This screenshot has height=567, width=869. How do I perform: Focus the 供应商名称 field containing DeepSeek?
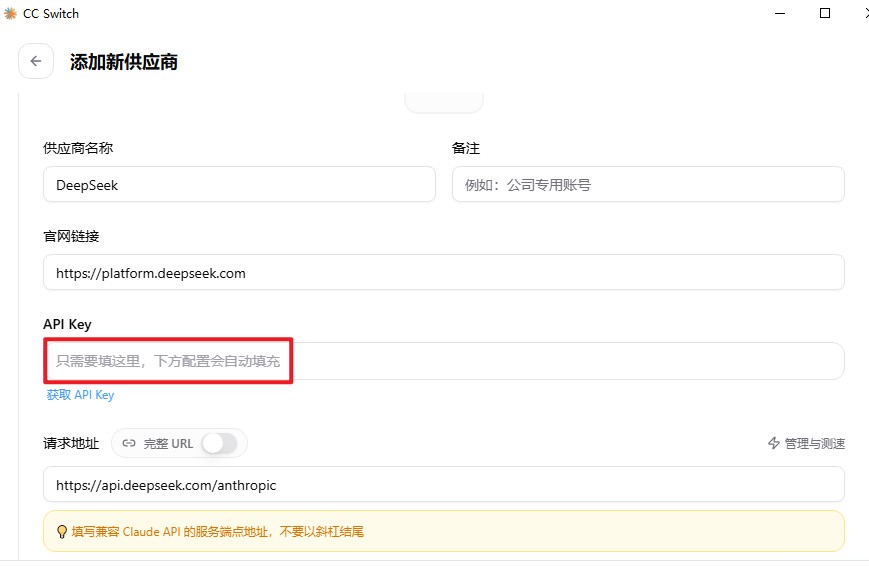point(239,185)
